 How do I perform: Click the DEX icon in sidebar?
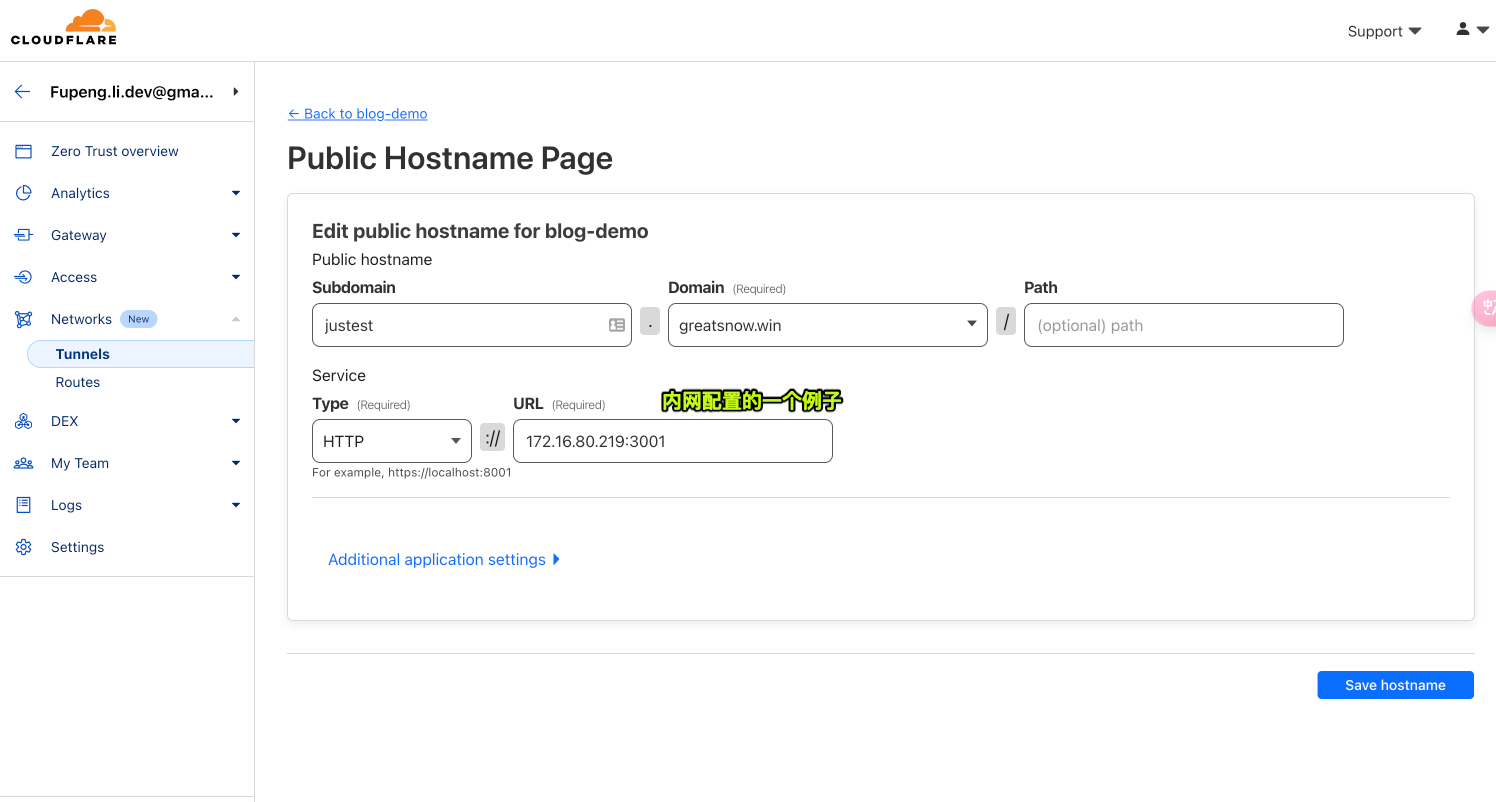(x=24, y=421)
